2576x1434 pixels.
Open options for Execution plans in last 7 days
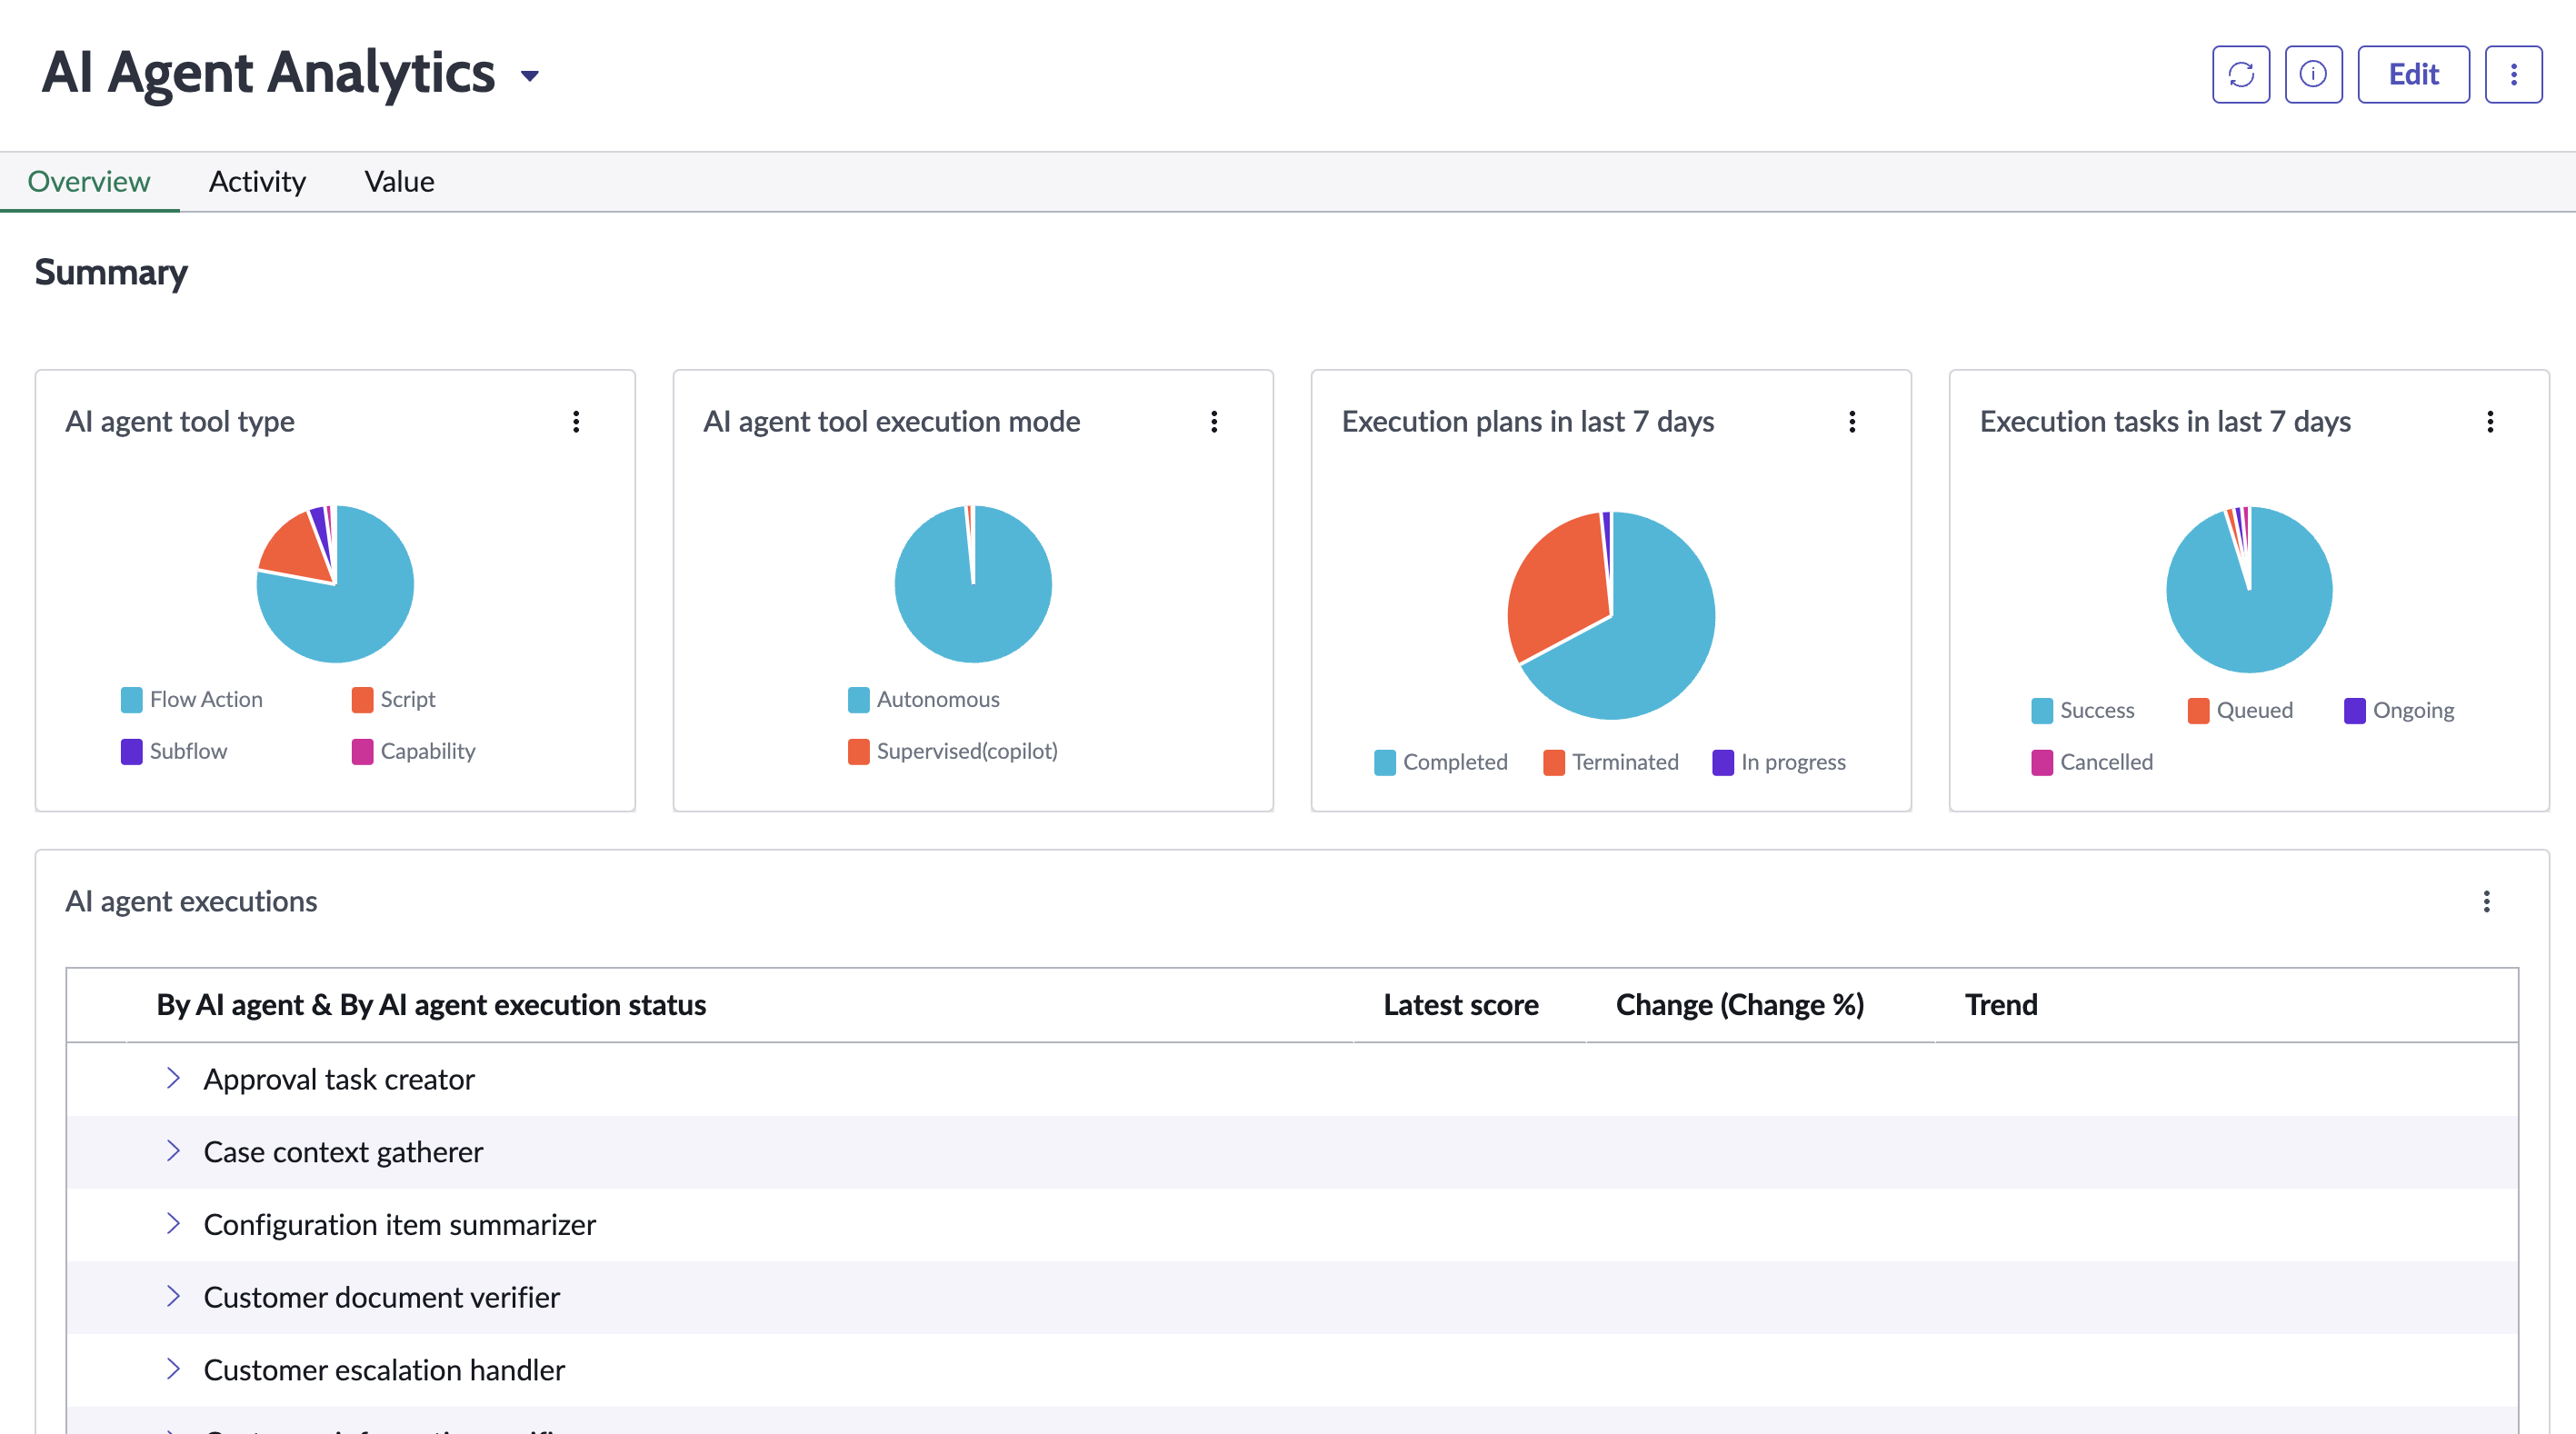click(1852, 422)
